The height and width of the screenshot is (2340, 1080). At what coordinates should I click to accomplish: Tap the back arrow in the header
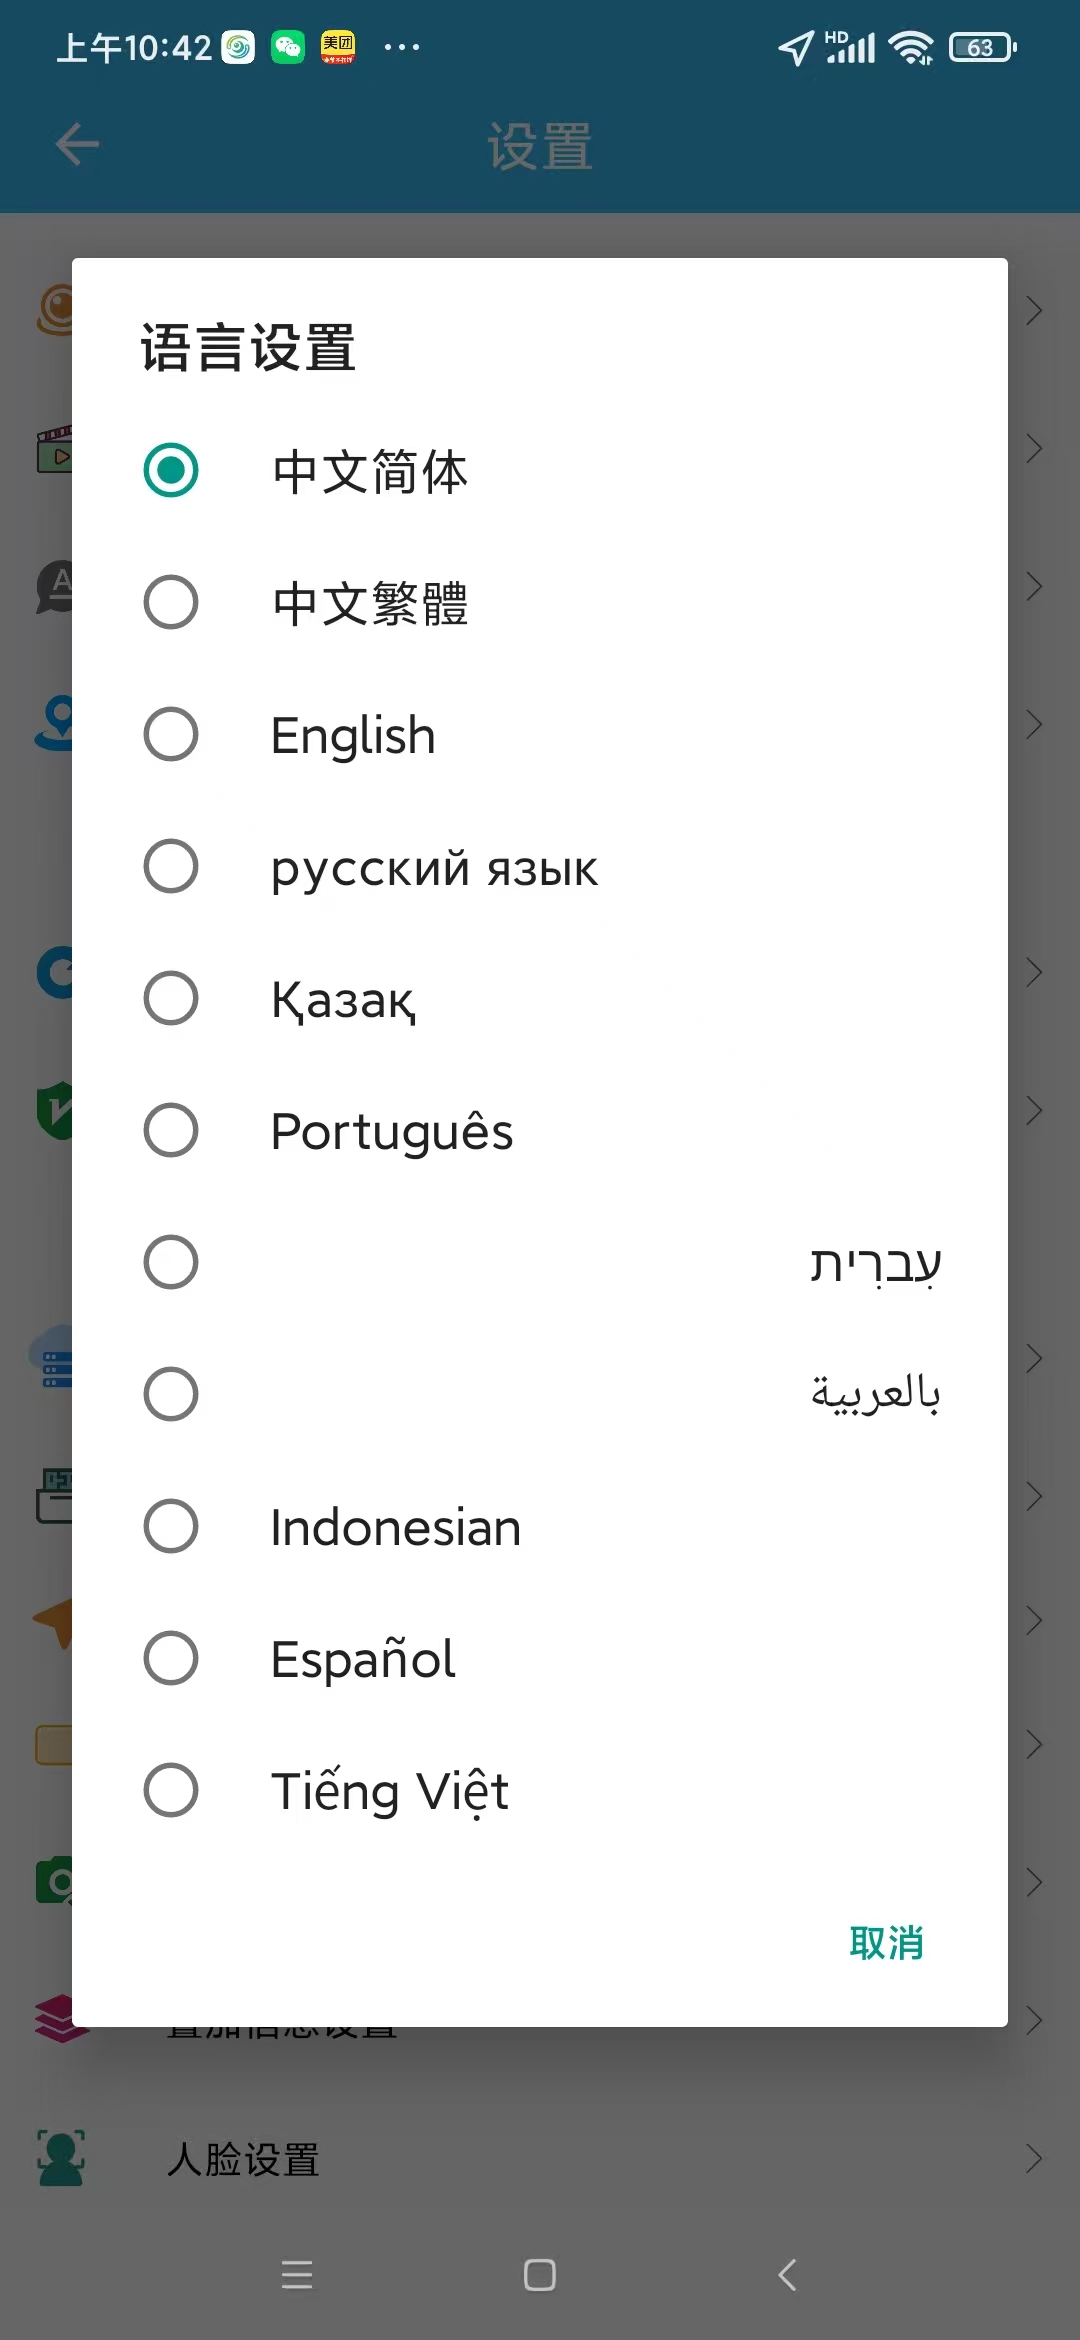(x=77, y=145)
